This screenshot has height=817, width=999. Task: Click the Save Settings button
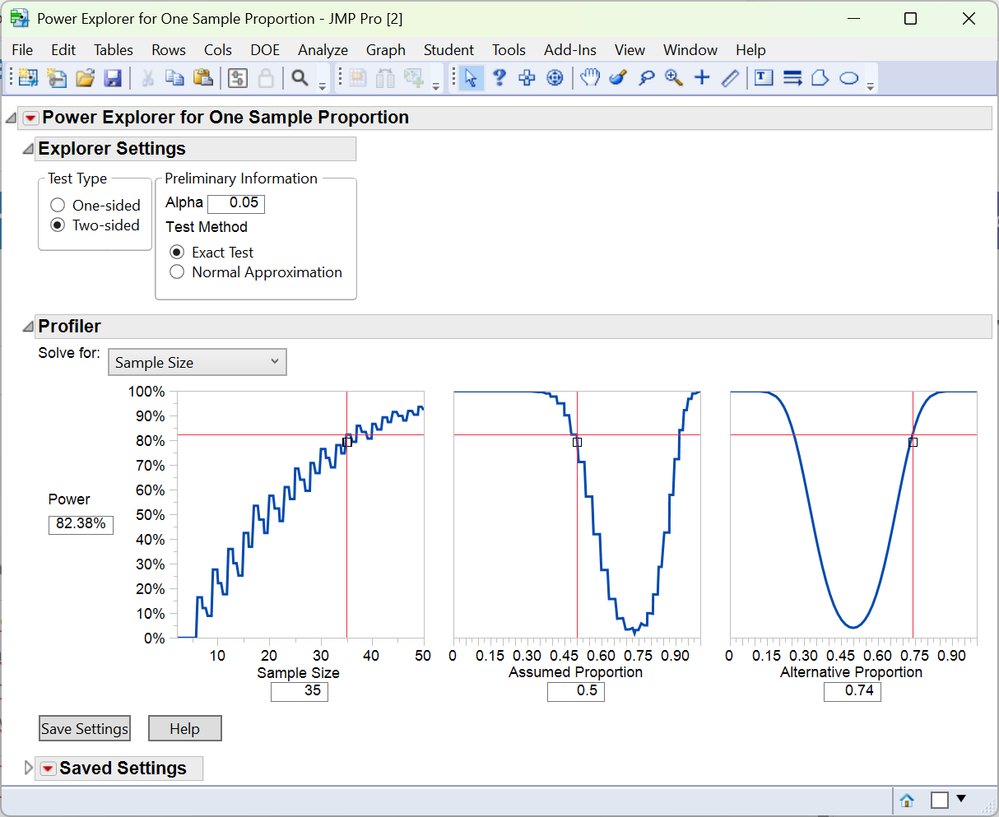(x=85, y=729)
